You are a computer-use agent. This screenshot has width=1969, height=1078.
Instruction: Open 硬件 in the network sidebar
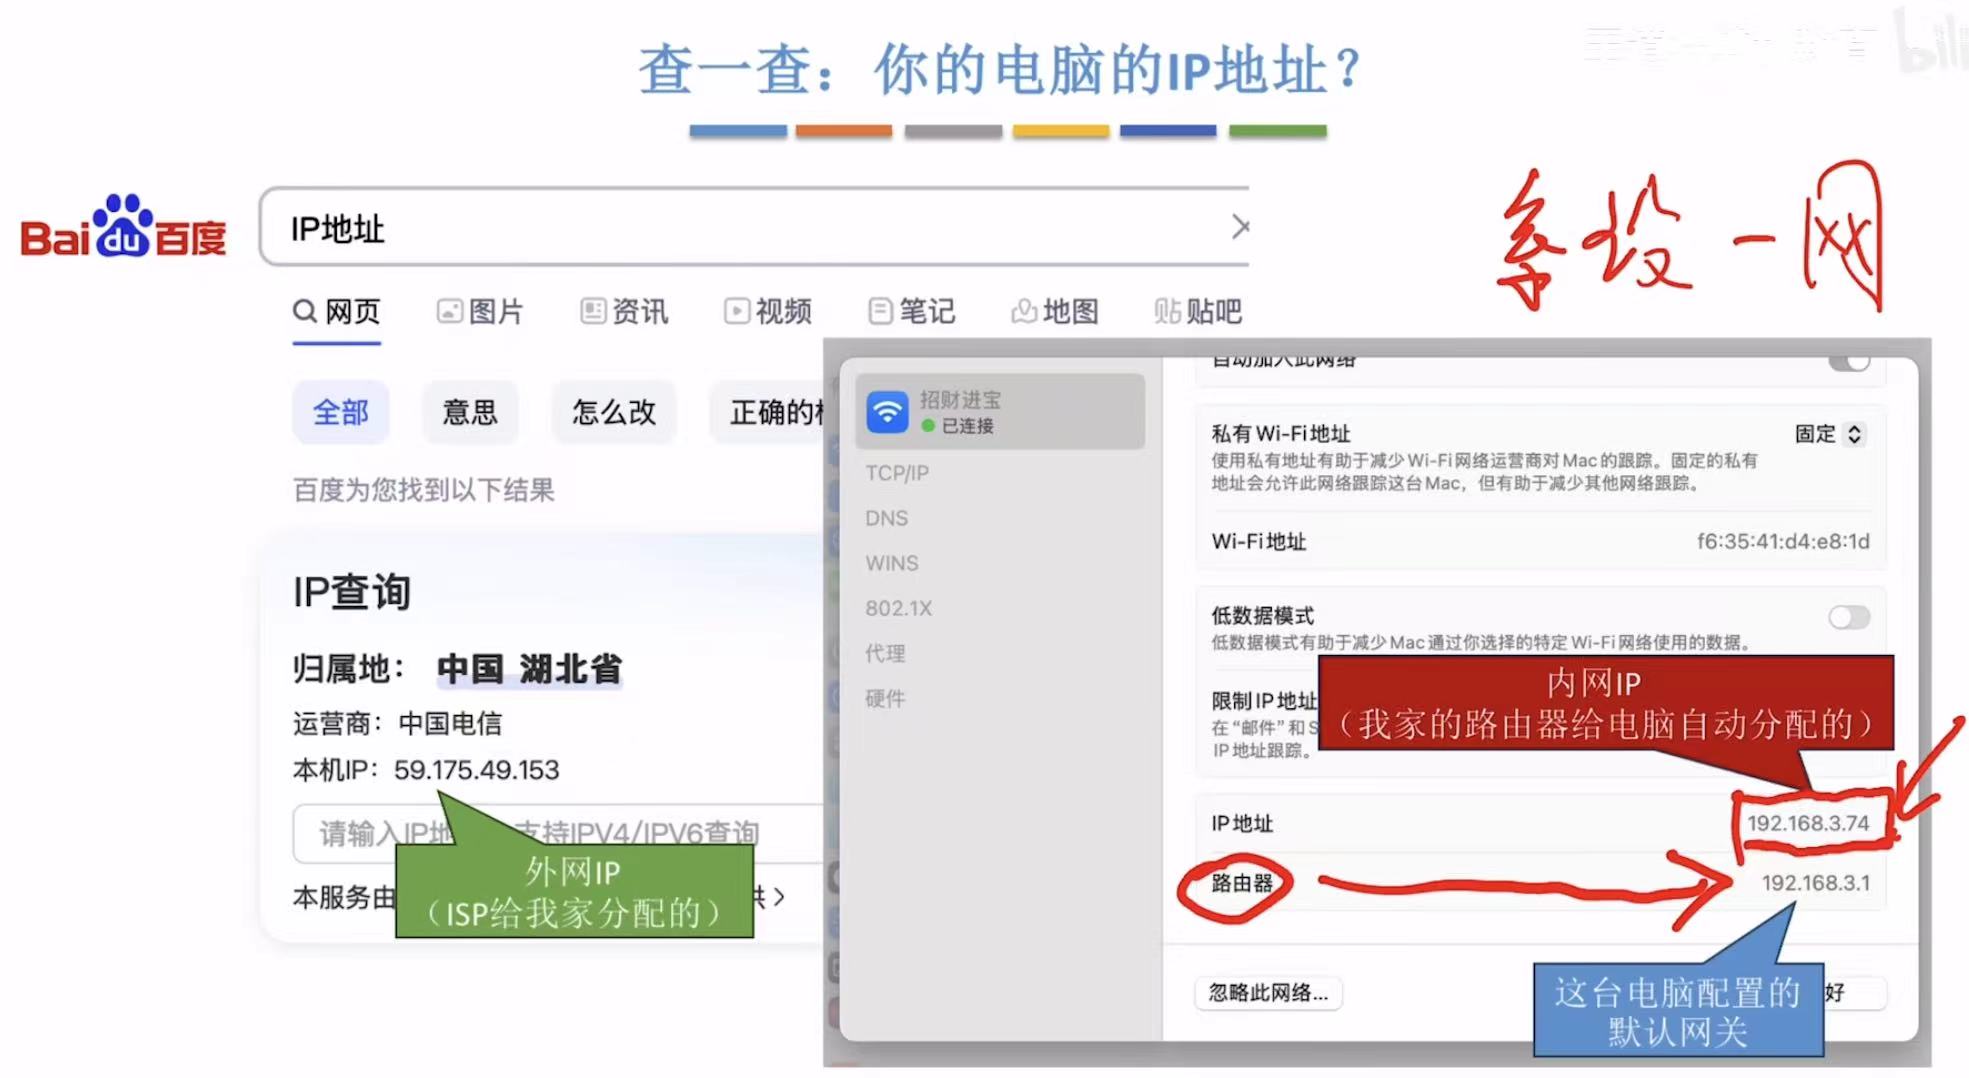point(885,698)
